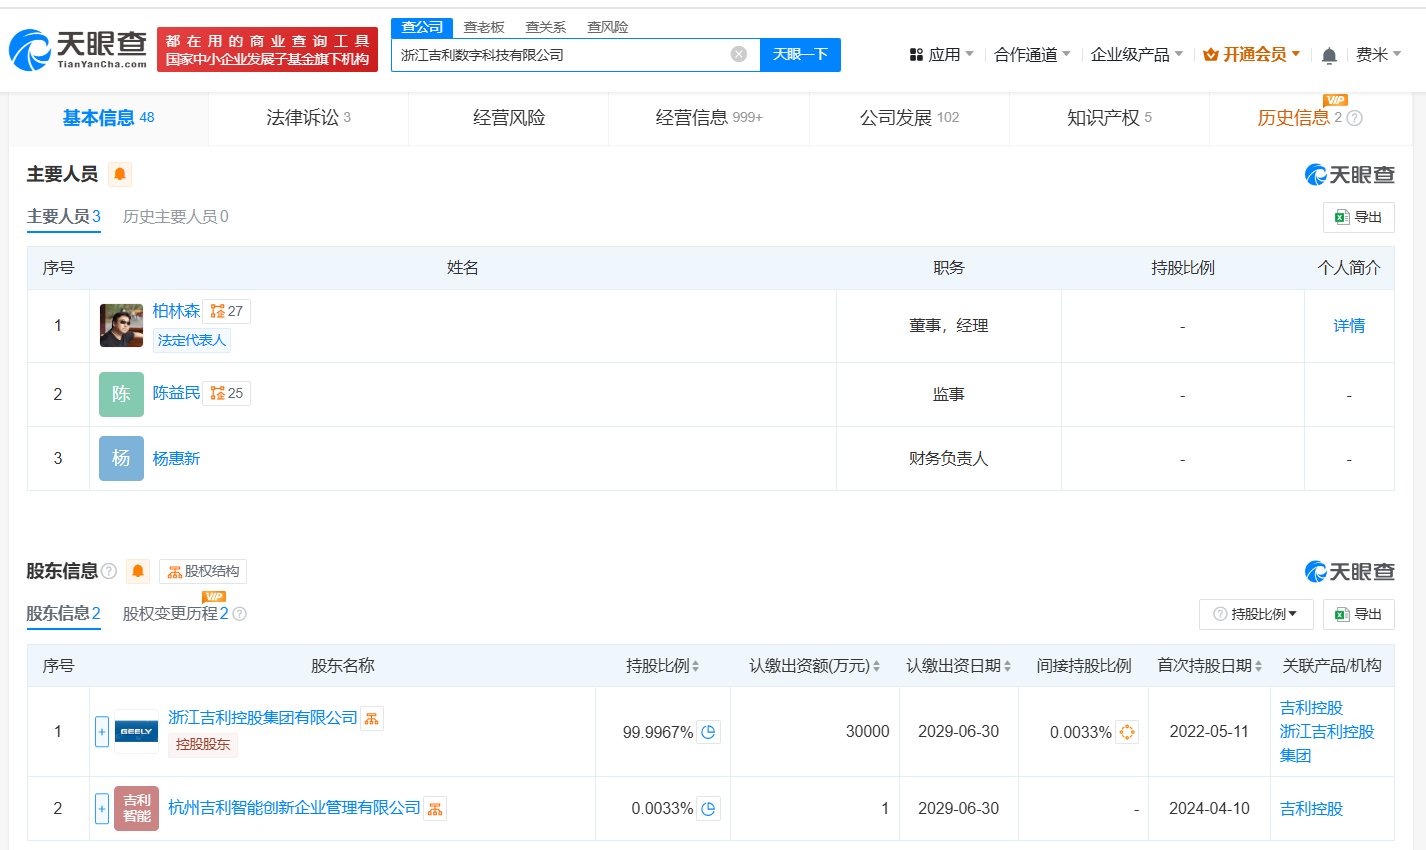1426x850 pixels.
Task: Click the 天眼一下 search button
Action: click(800, 54)
